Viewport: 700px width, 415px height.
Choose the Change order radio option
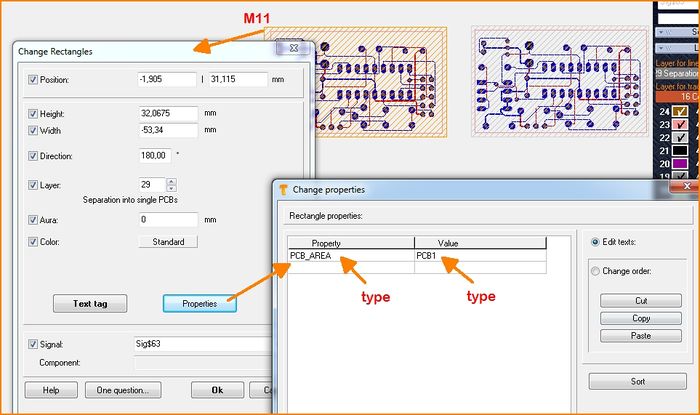pos(596,271)
